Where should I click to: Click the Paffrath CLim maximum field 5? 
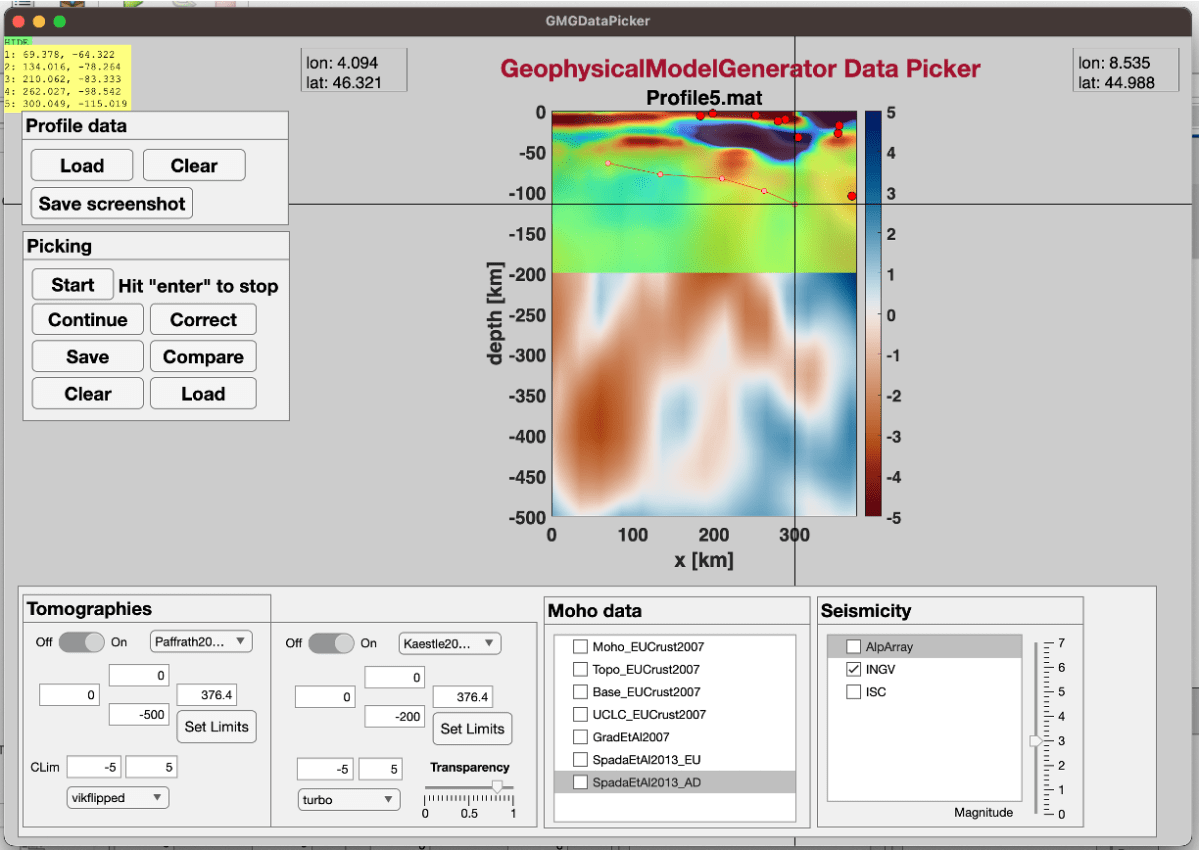152,767
